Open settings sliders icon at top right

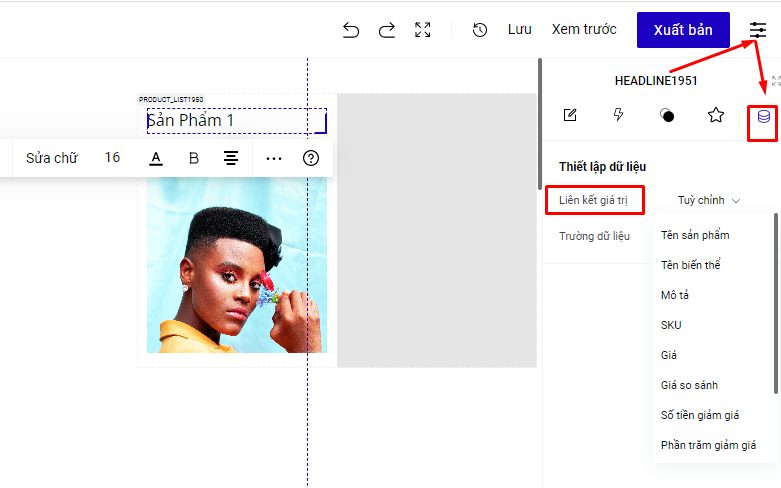(x=758, y=30)
